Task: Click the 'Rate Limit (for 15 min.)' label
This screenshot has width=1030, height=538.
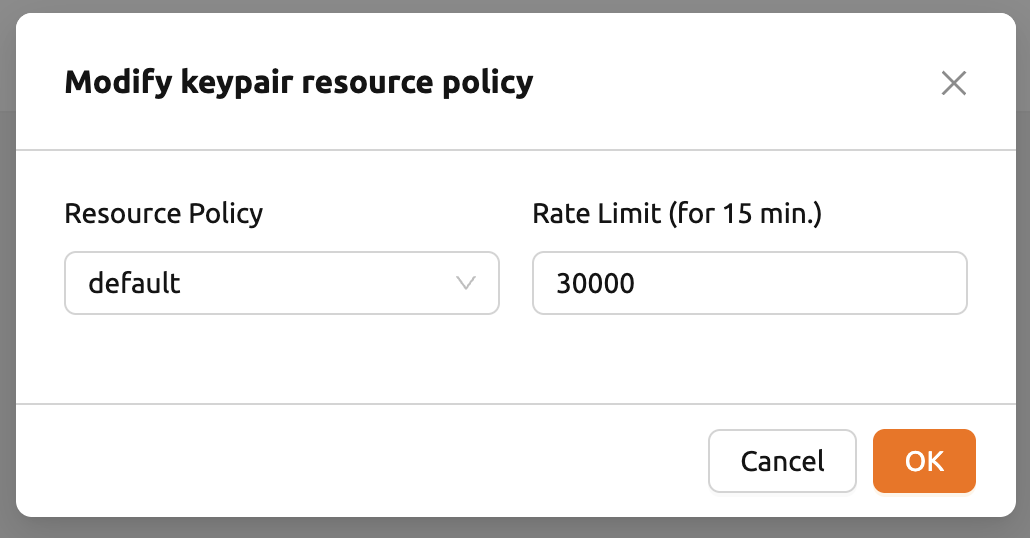Action: click(x=677, y=213)
